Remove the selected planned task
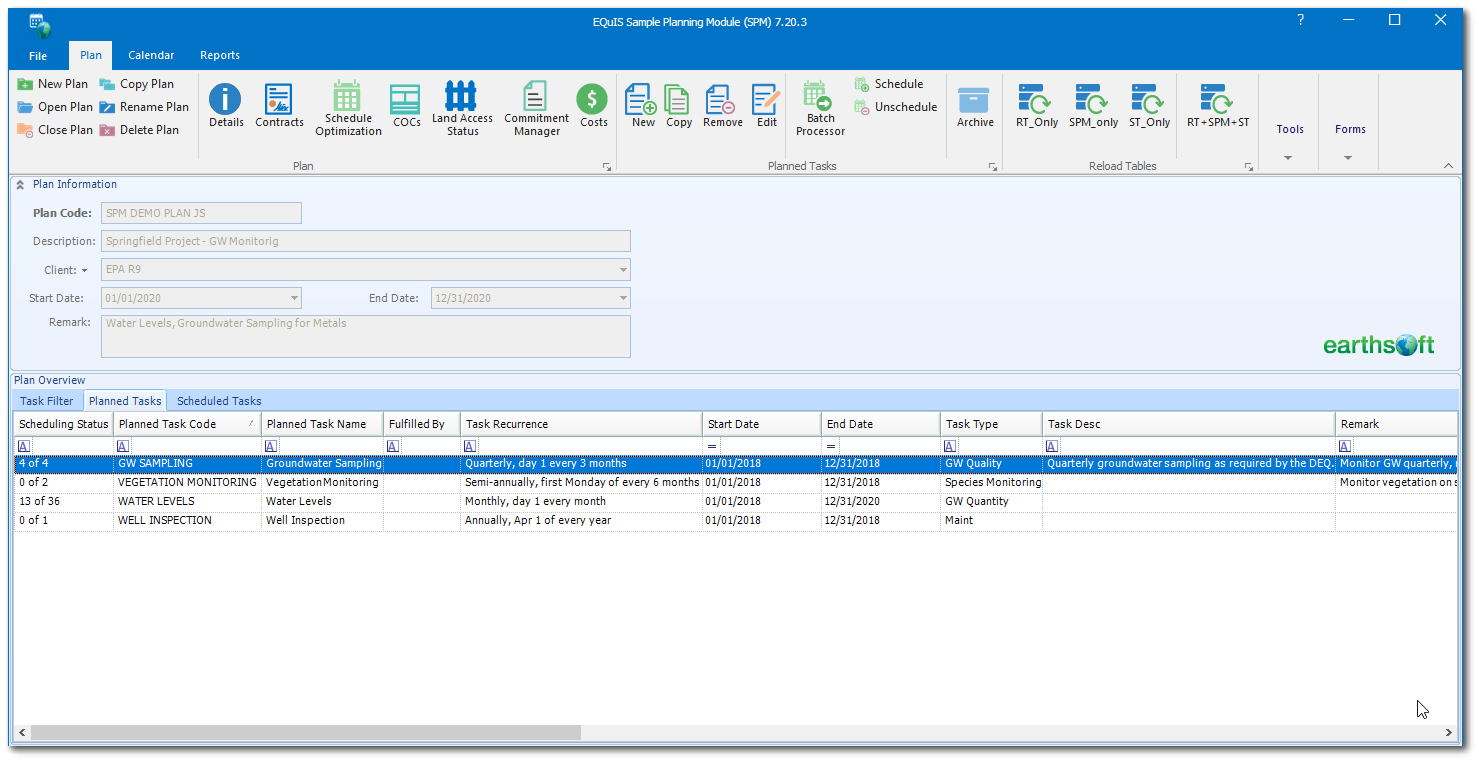 (721, 105)
